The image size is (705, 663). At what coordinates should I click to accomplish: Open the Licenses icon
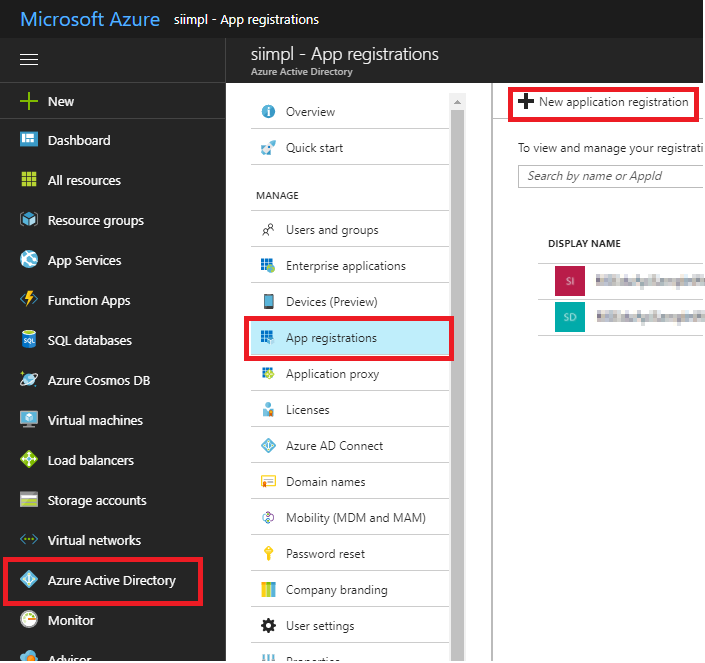tap(268, 409)
